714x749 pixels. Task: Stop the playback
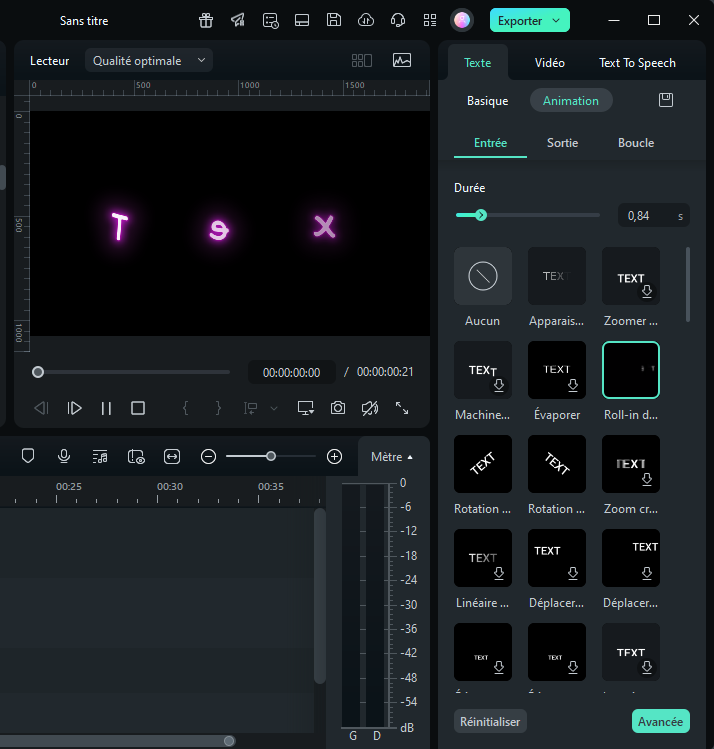pos(138,408)
